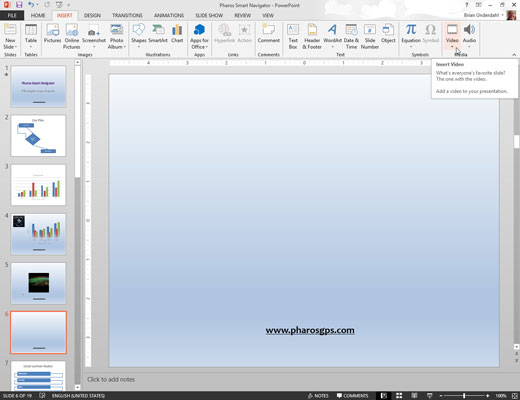Insert an Equation symbol
The width and height of the screenshot is (520, 400).
(411, 36)
